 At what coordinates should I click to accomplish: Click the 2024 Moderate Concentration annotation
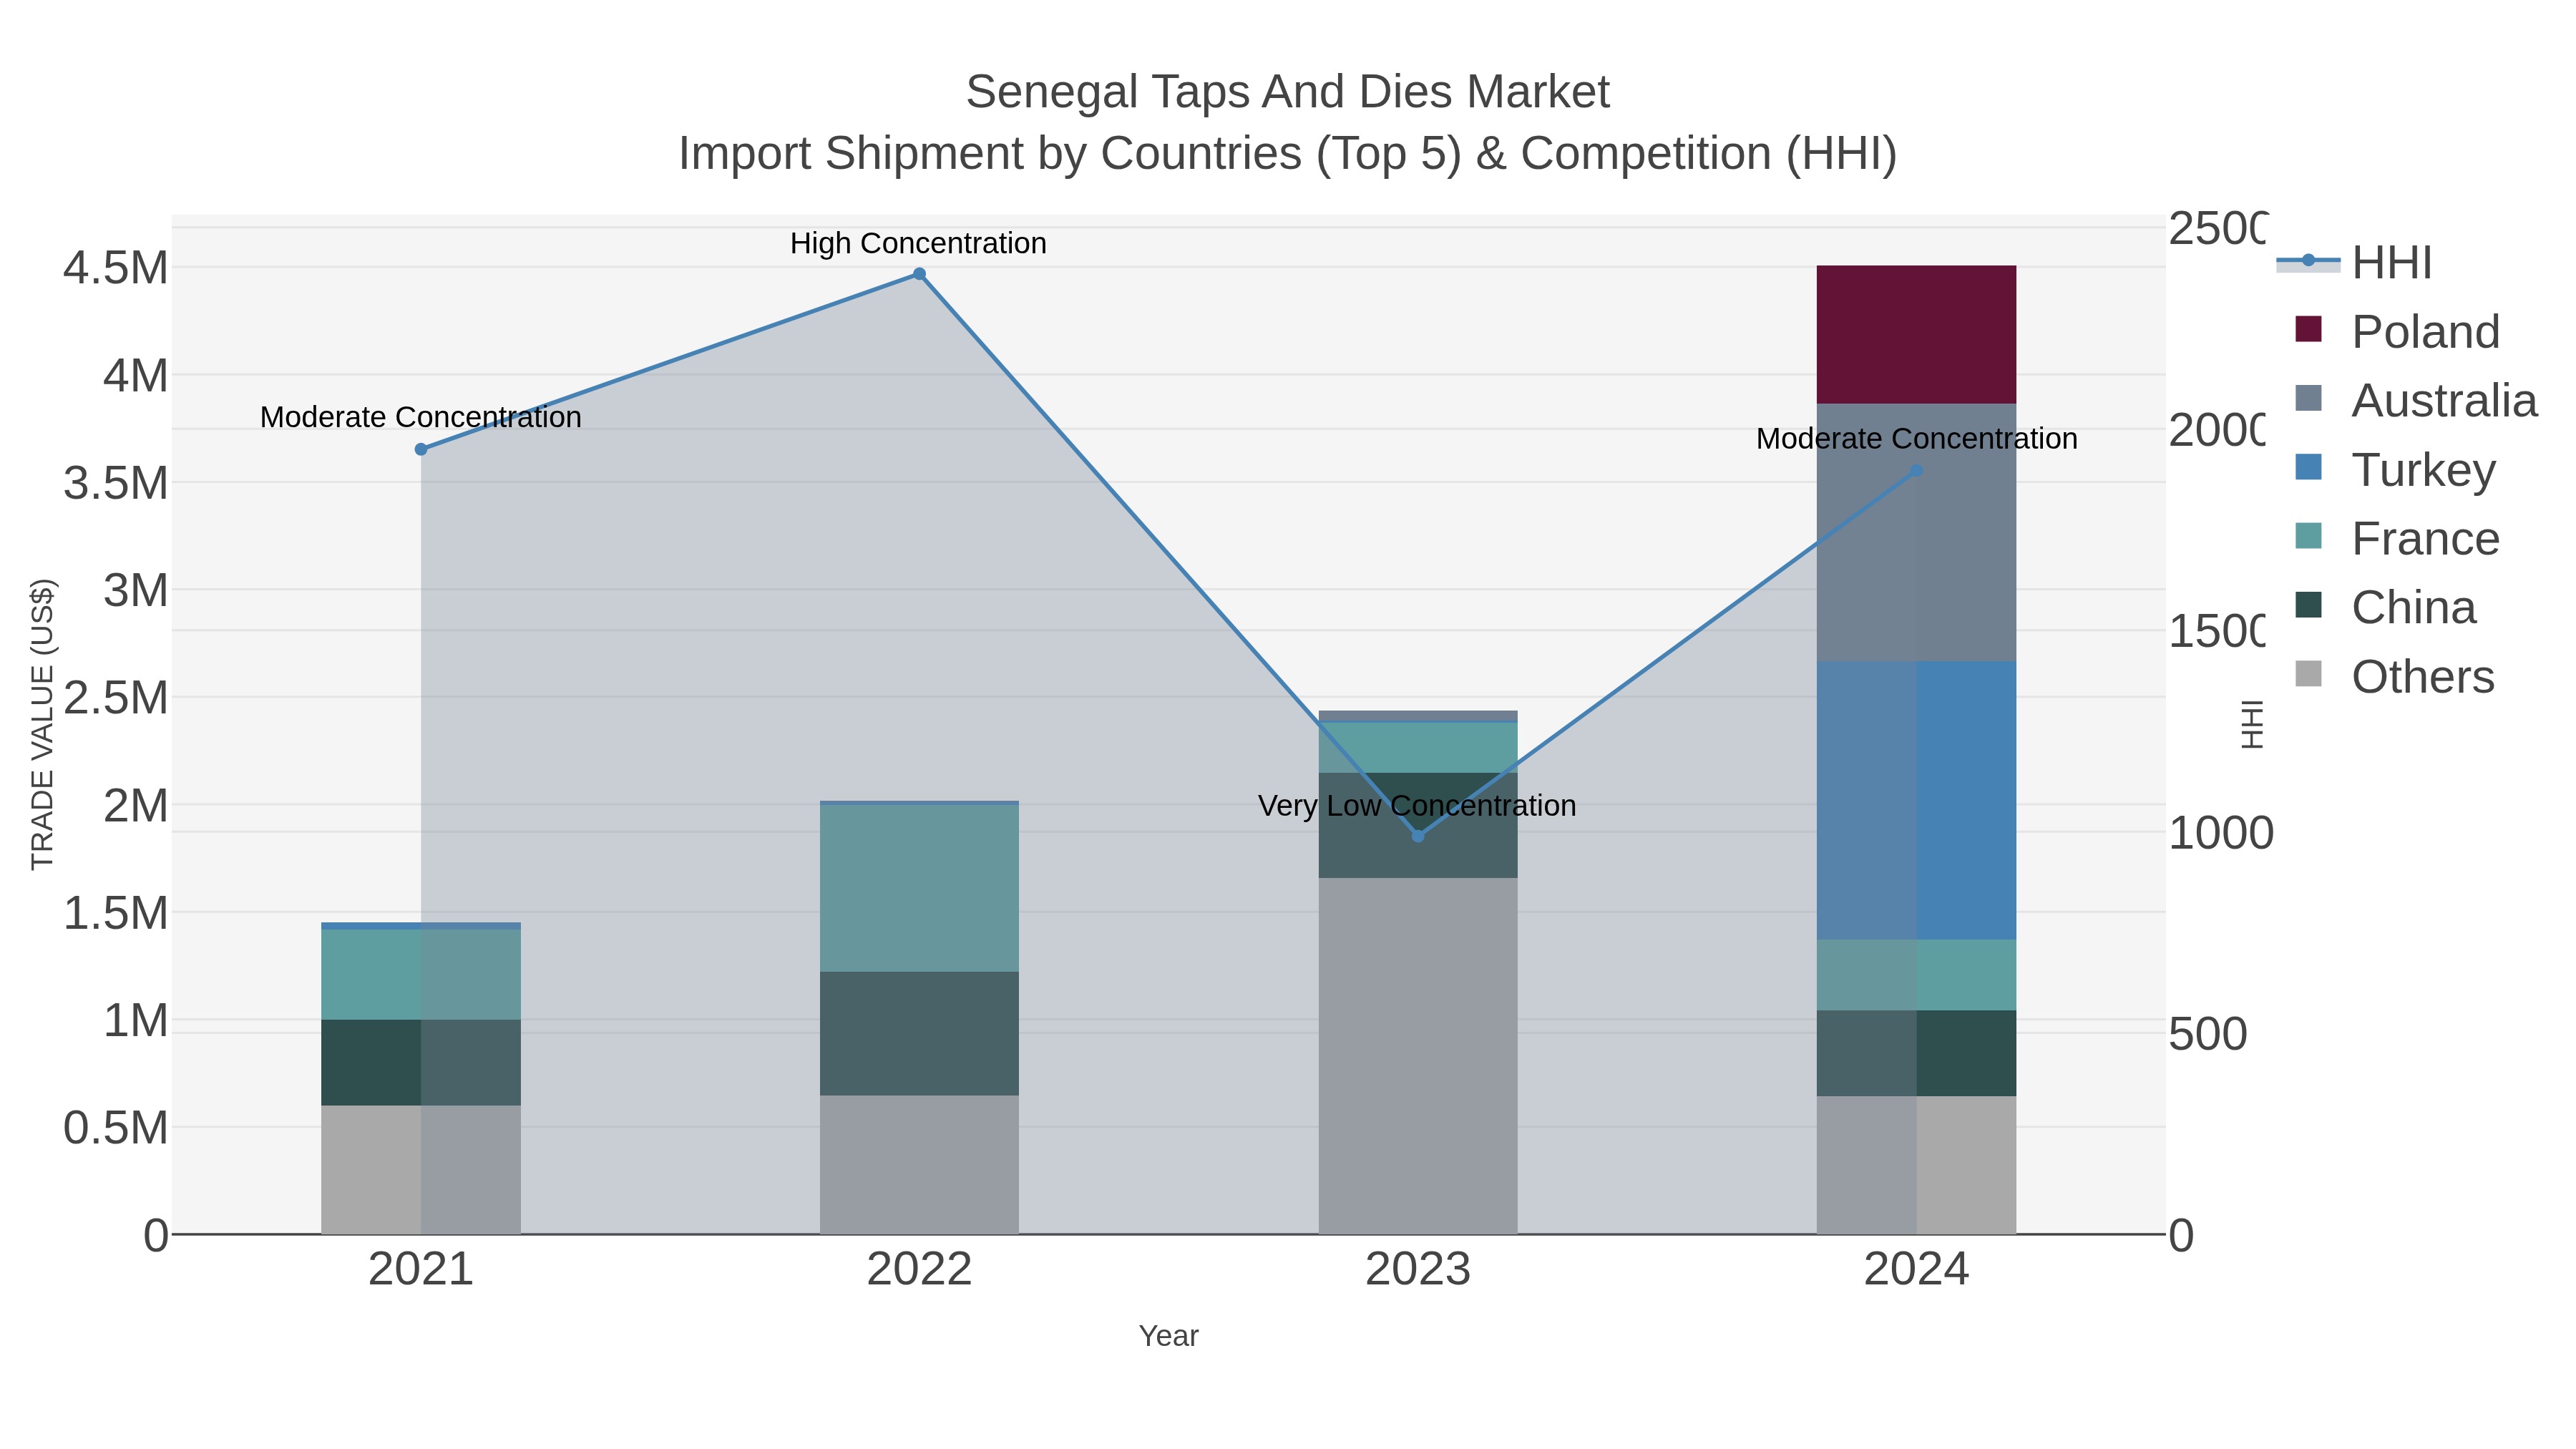click(x=1917, y=439)
